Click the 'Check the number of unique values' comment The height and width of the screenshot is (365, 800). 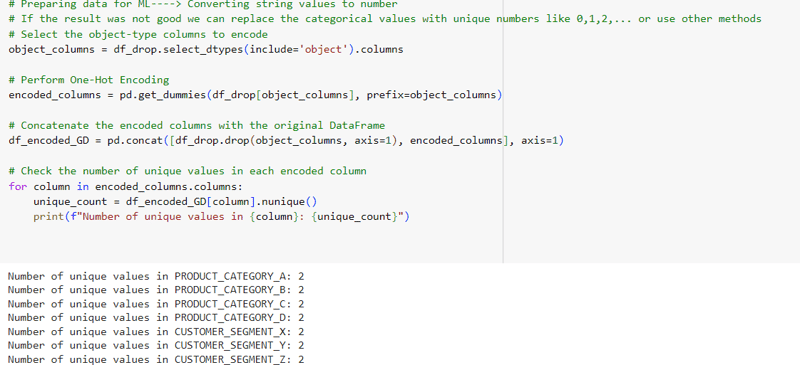coord(187,171)
